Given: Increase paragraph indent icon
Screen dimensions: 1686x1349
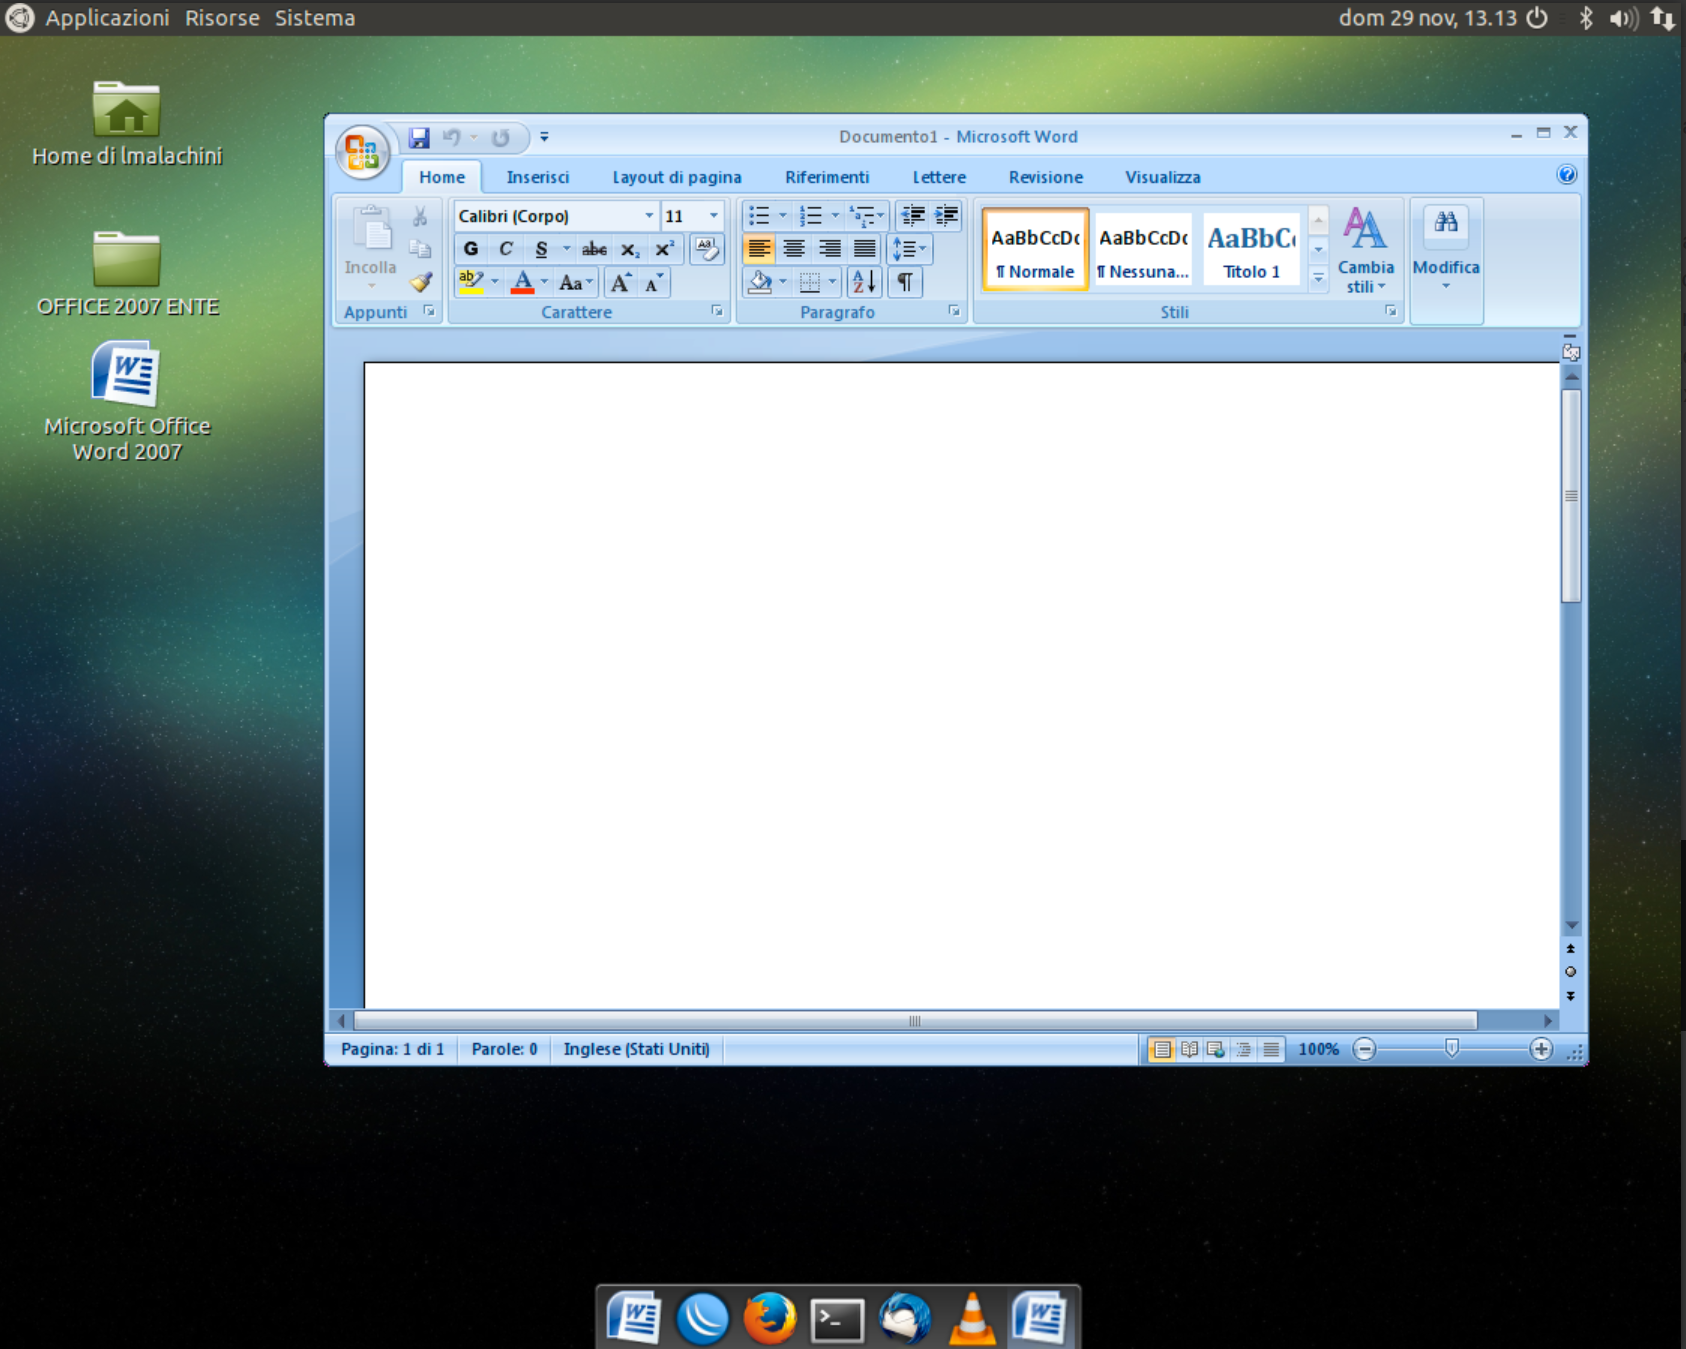Looking at the screenshot, I should 946,215.
